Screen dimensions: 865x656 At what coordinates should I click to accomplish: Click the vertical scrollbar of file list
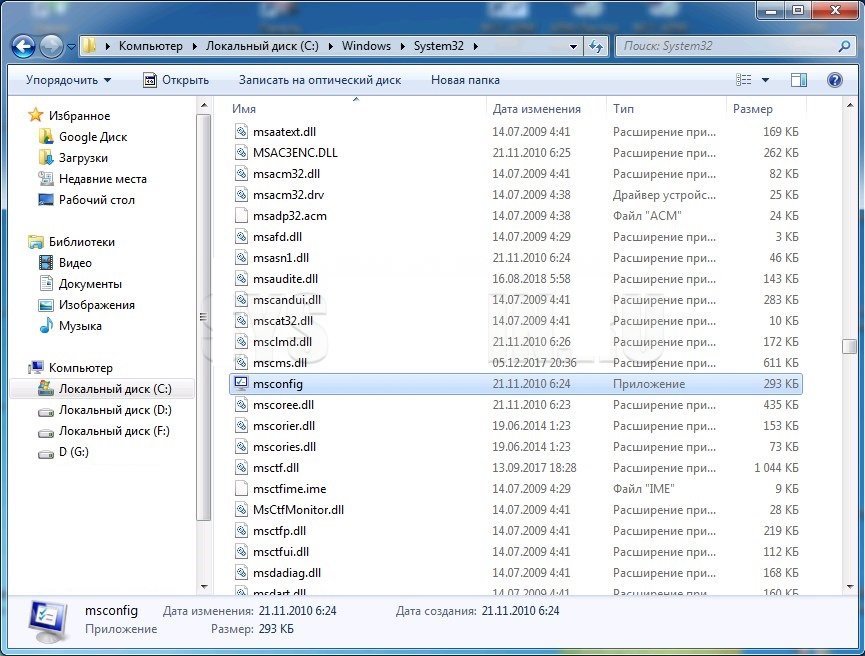849,346
